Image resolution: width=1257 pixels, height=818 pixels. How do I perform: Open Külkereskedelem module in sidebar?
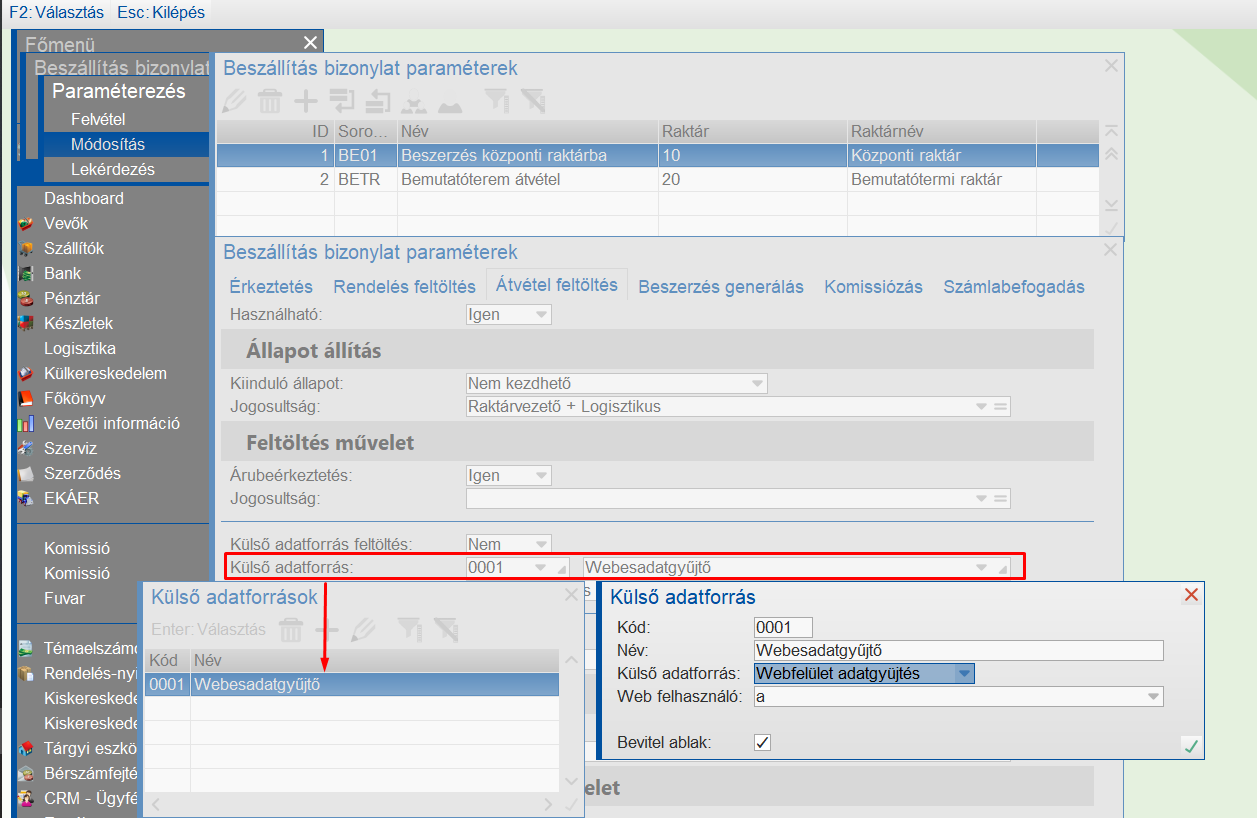tap(105, 373)
